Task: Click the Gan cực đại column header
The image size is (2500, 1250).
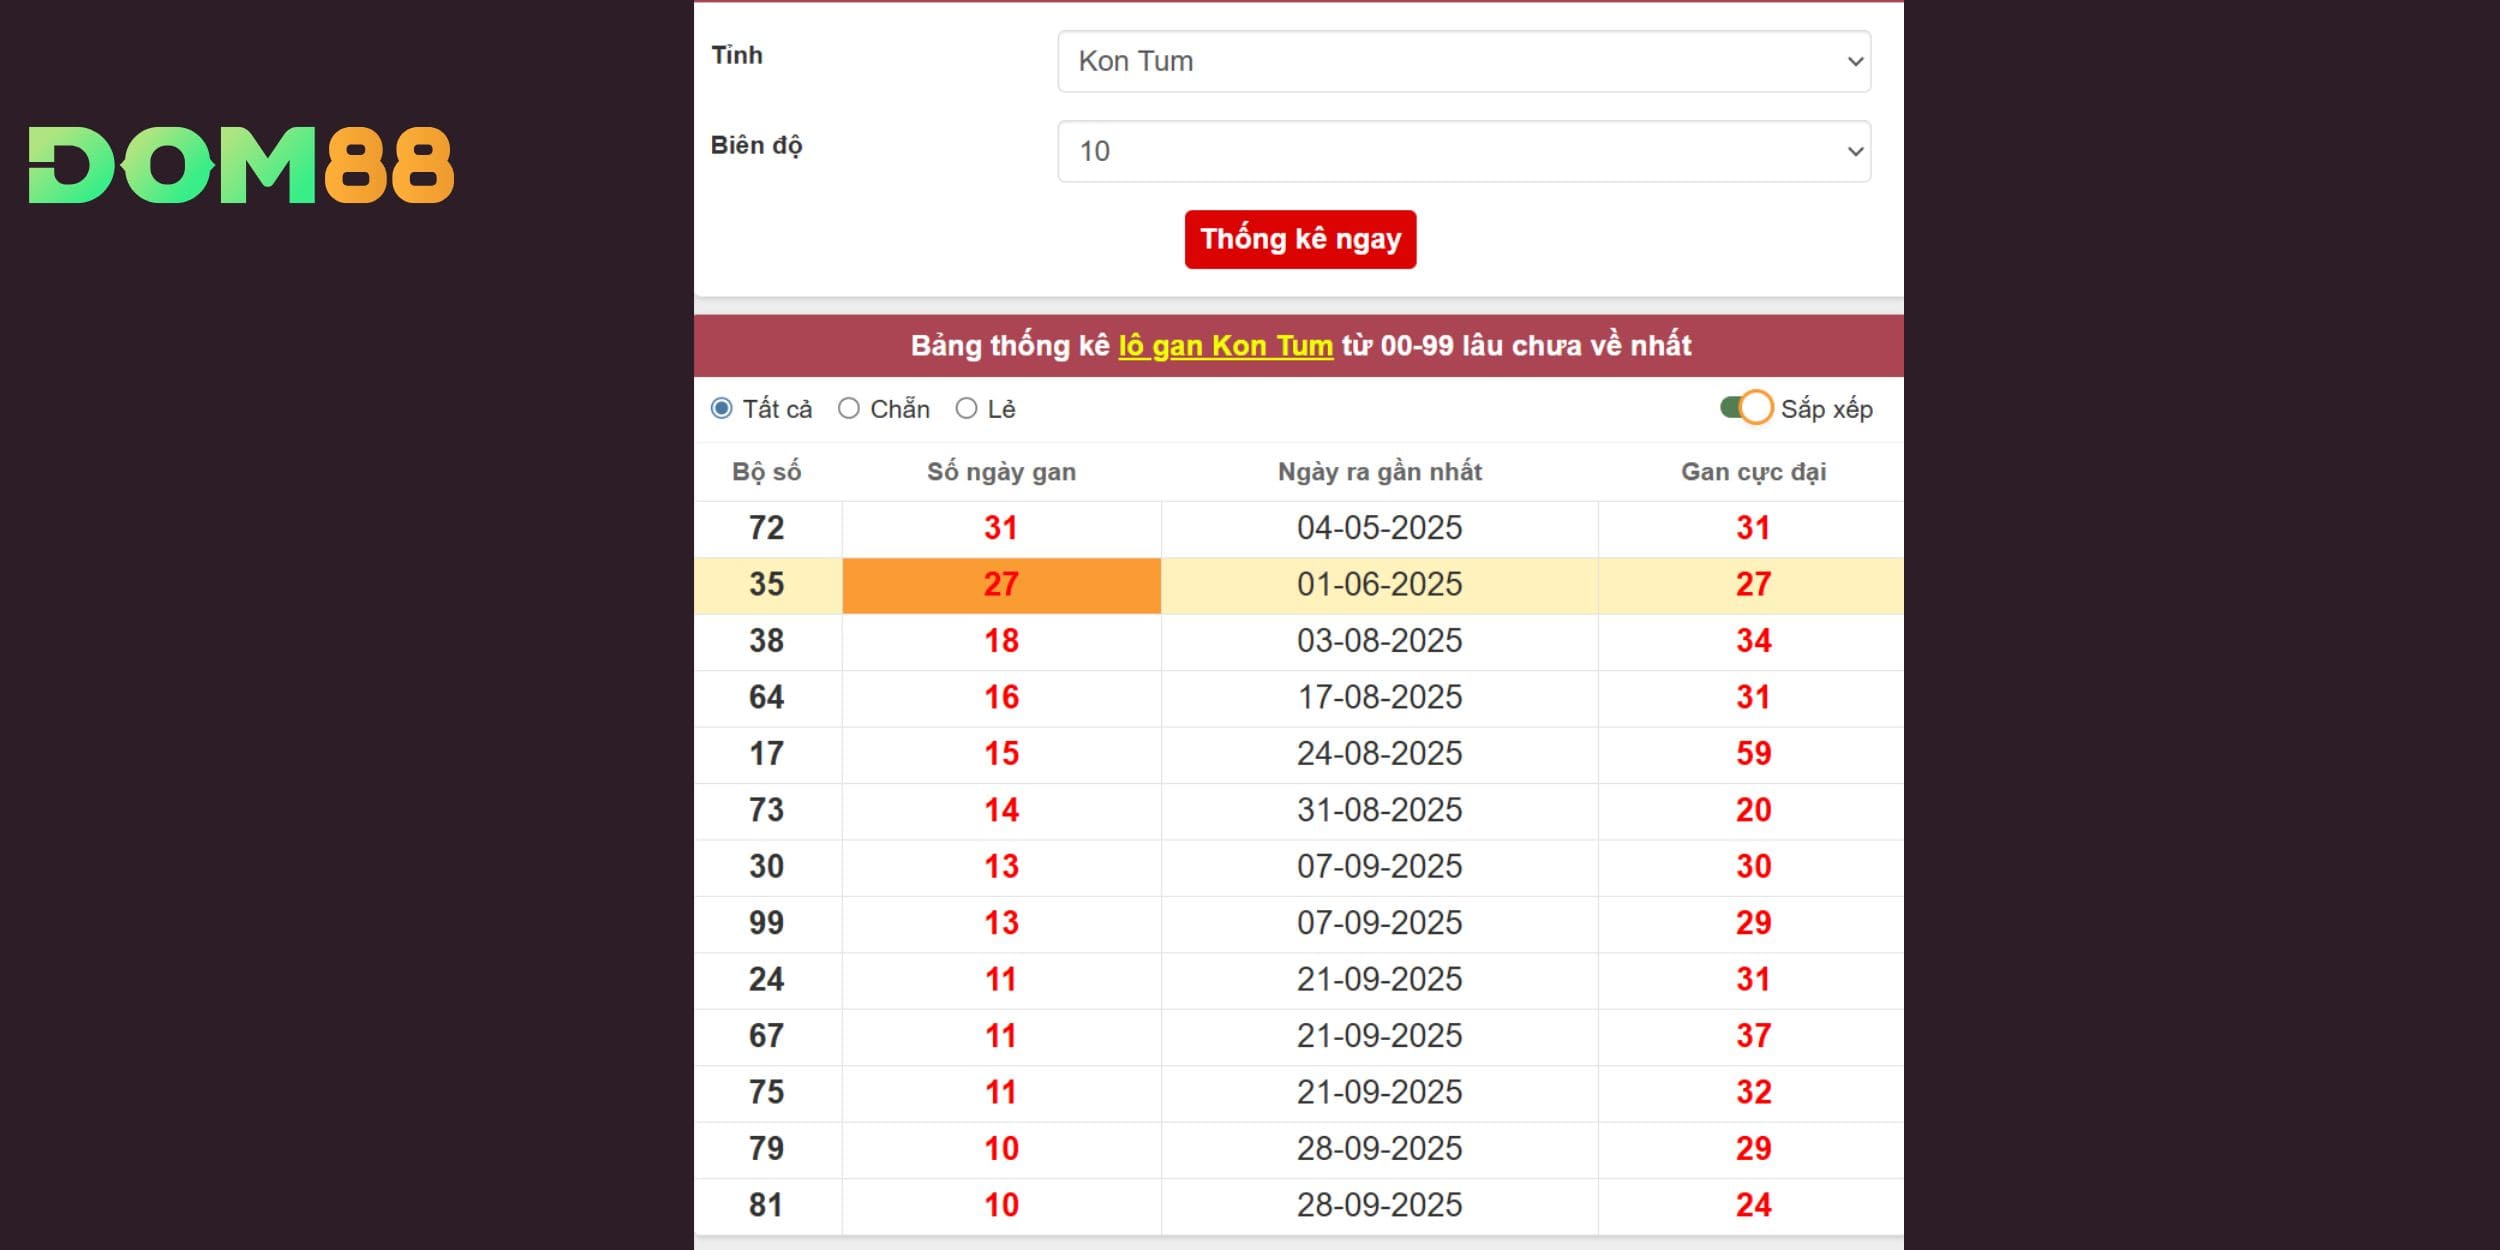Action: (1753, 472)
